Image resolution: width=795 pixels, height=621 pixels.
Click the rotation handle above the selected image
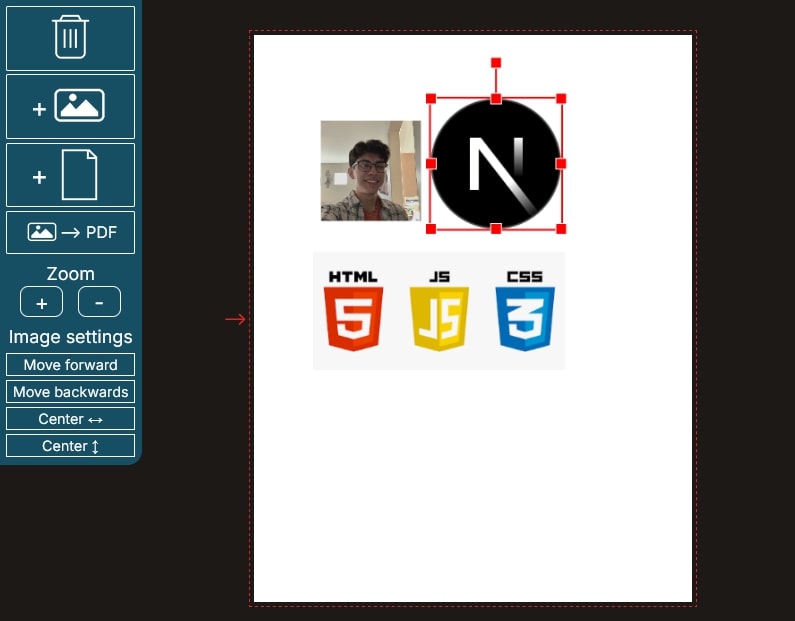(496, 63)
